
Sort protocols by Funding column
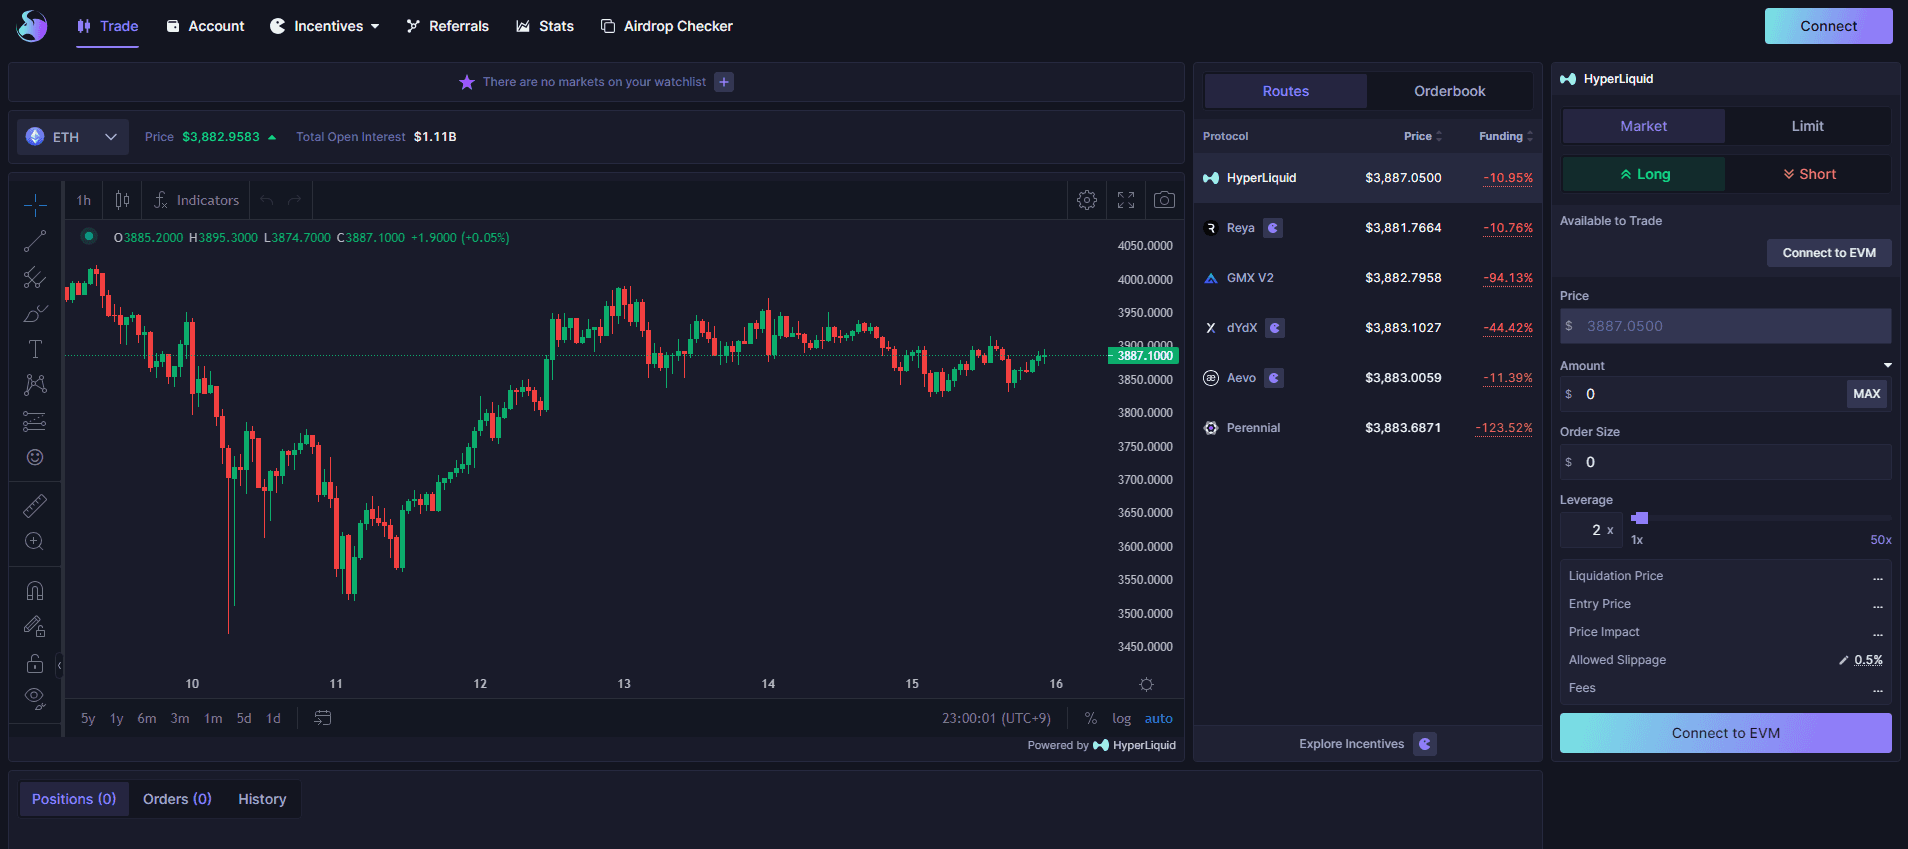click(x=1506, y=136)
